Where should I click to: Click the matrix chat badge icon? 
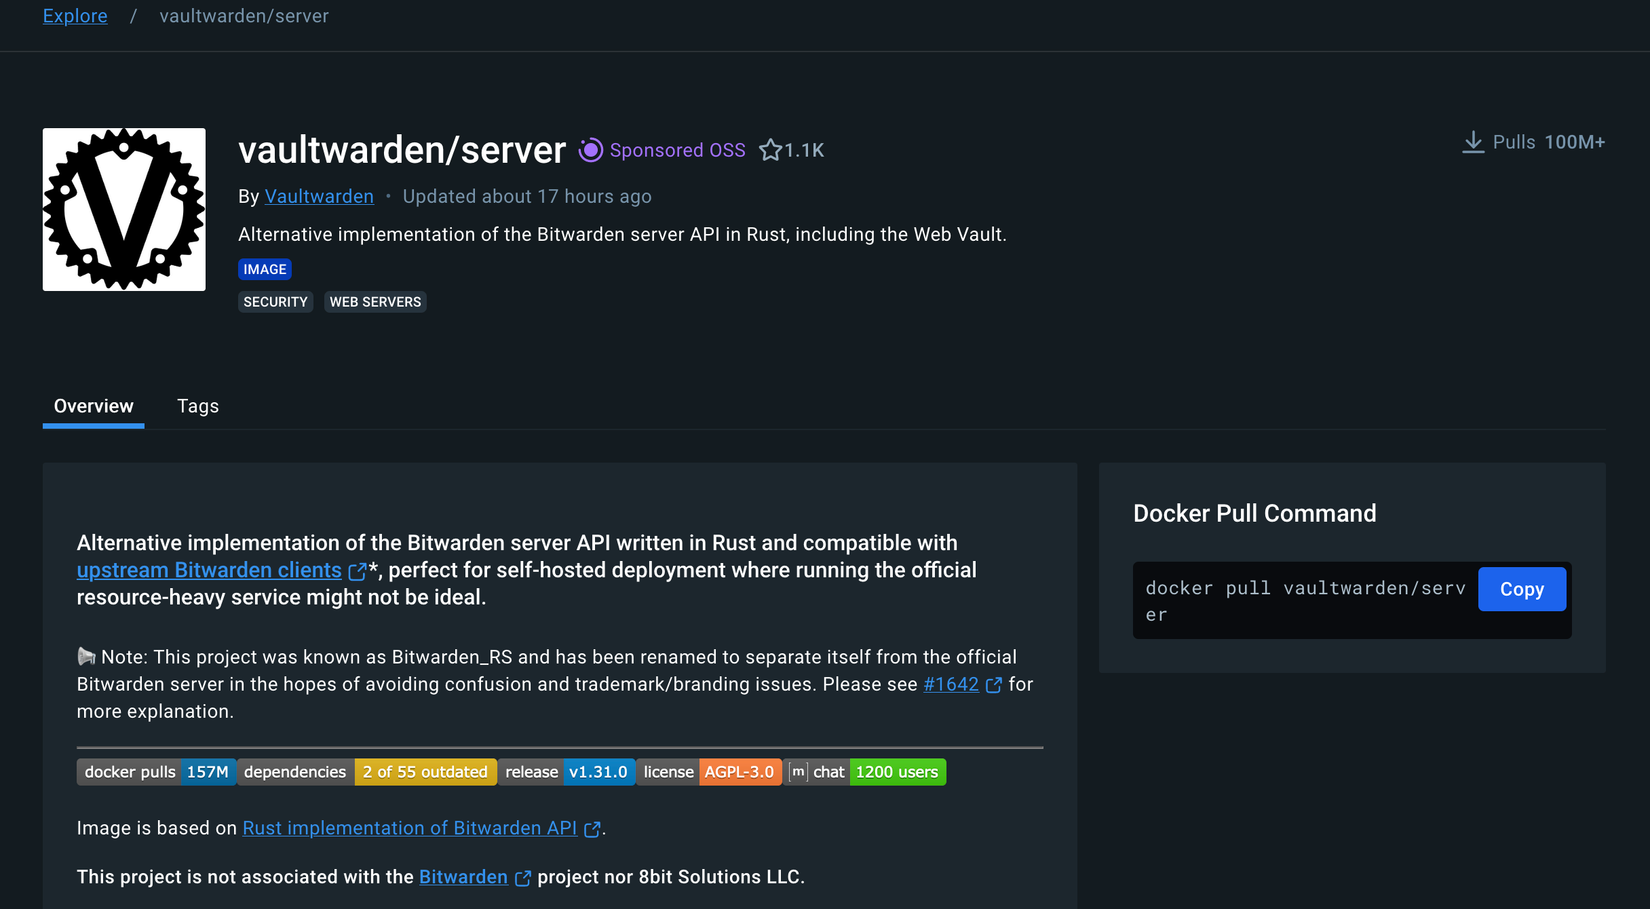[x=798, y=772]
